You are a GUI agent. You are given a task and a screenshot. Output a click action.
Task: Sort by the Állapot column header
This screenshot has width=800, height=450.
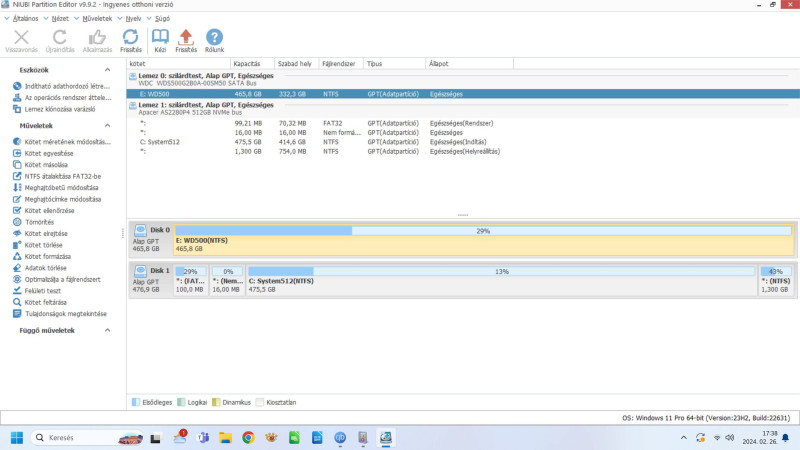click(x=469, y=64)
